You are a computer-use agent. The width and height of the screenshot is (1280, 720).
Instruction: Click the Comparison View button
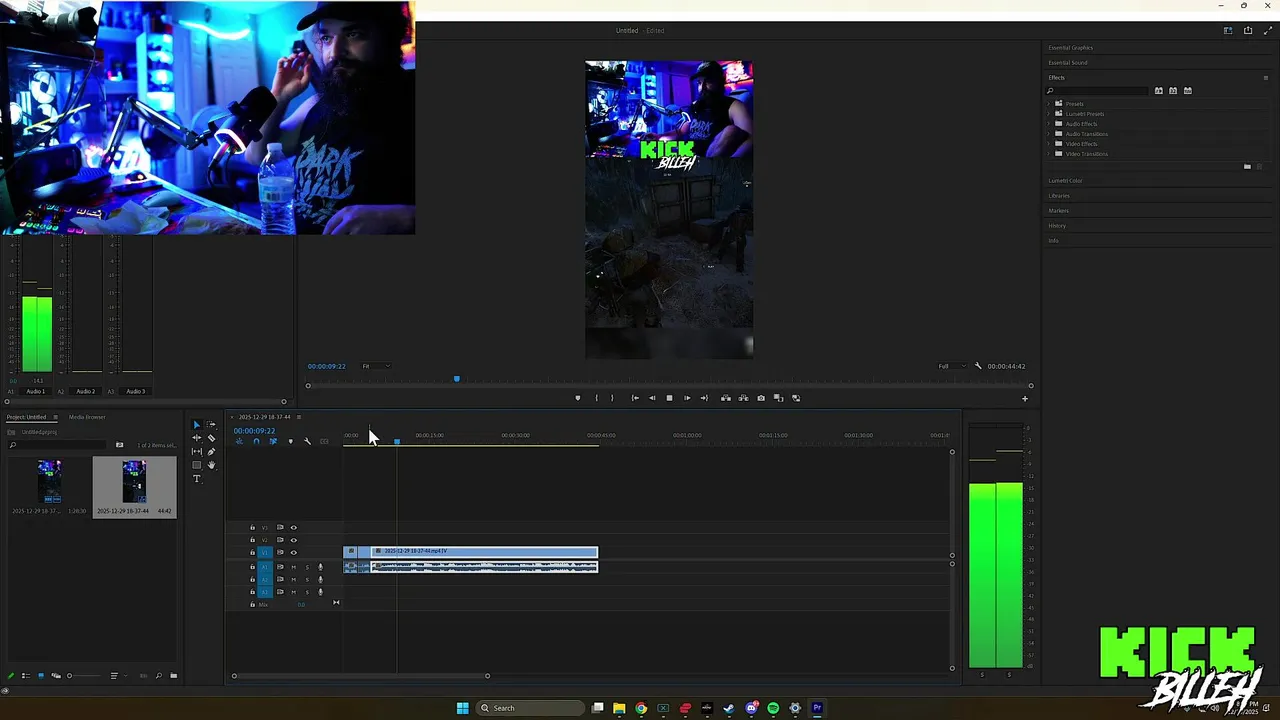tap(778, 398)
